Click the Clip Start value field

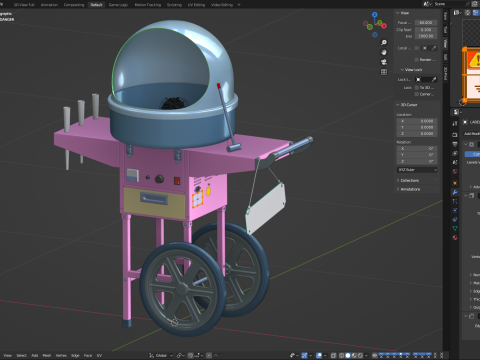tap(426, 30)
